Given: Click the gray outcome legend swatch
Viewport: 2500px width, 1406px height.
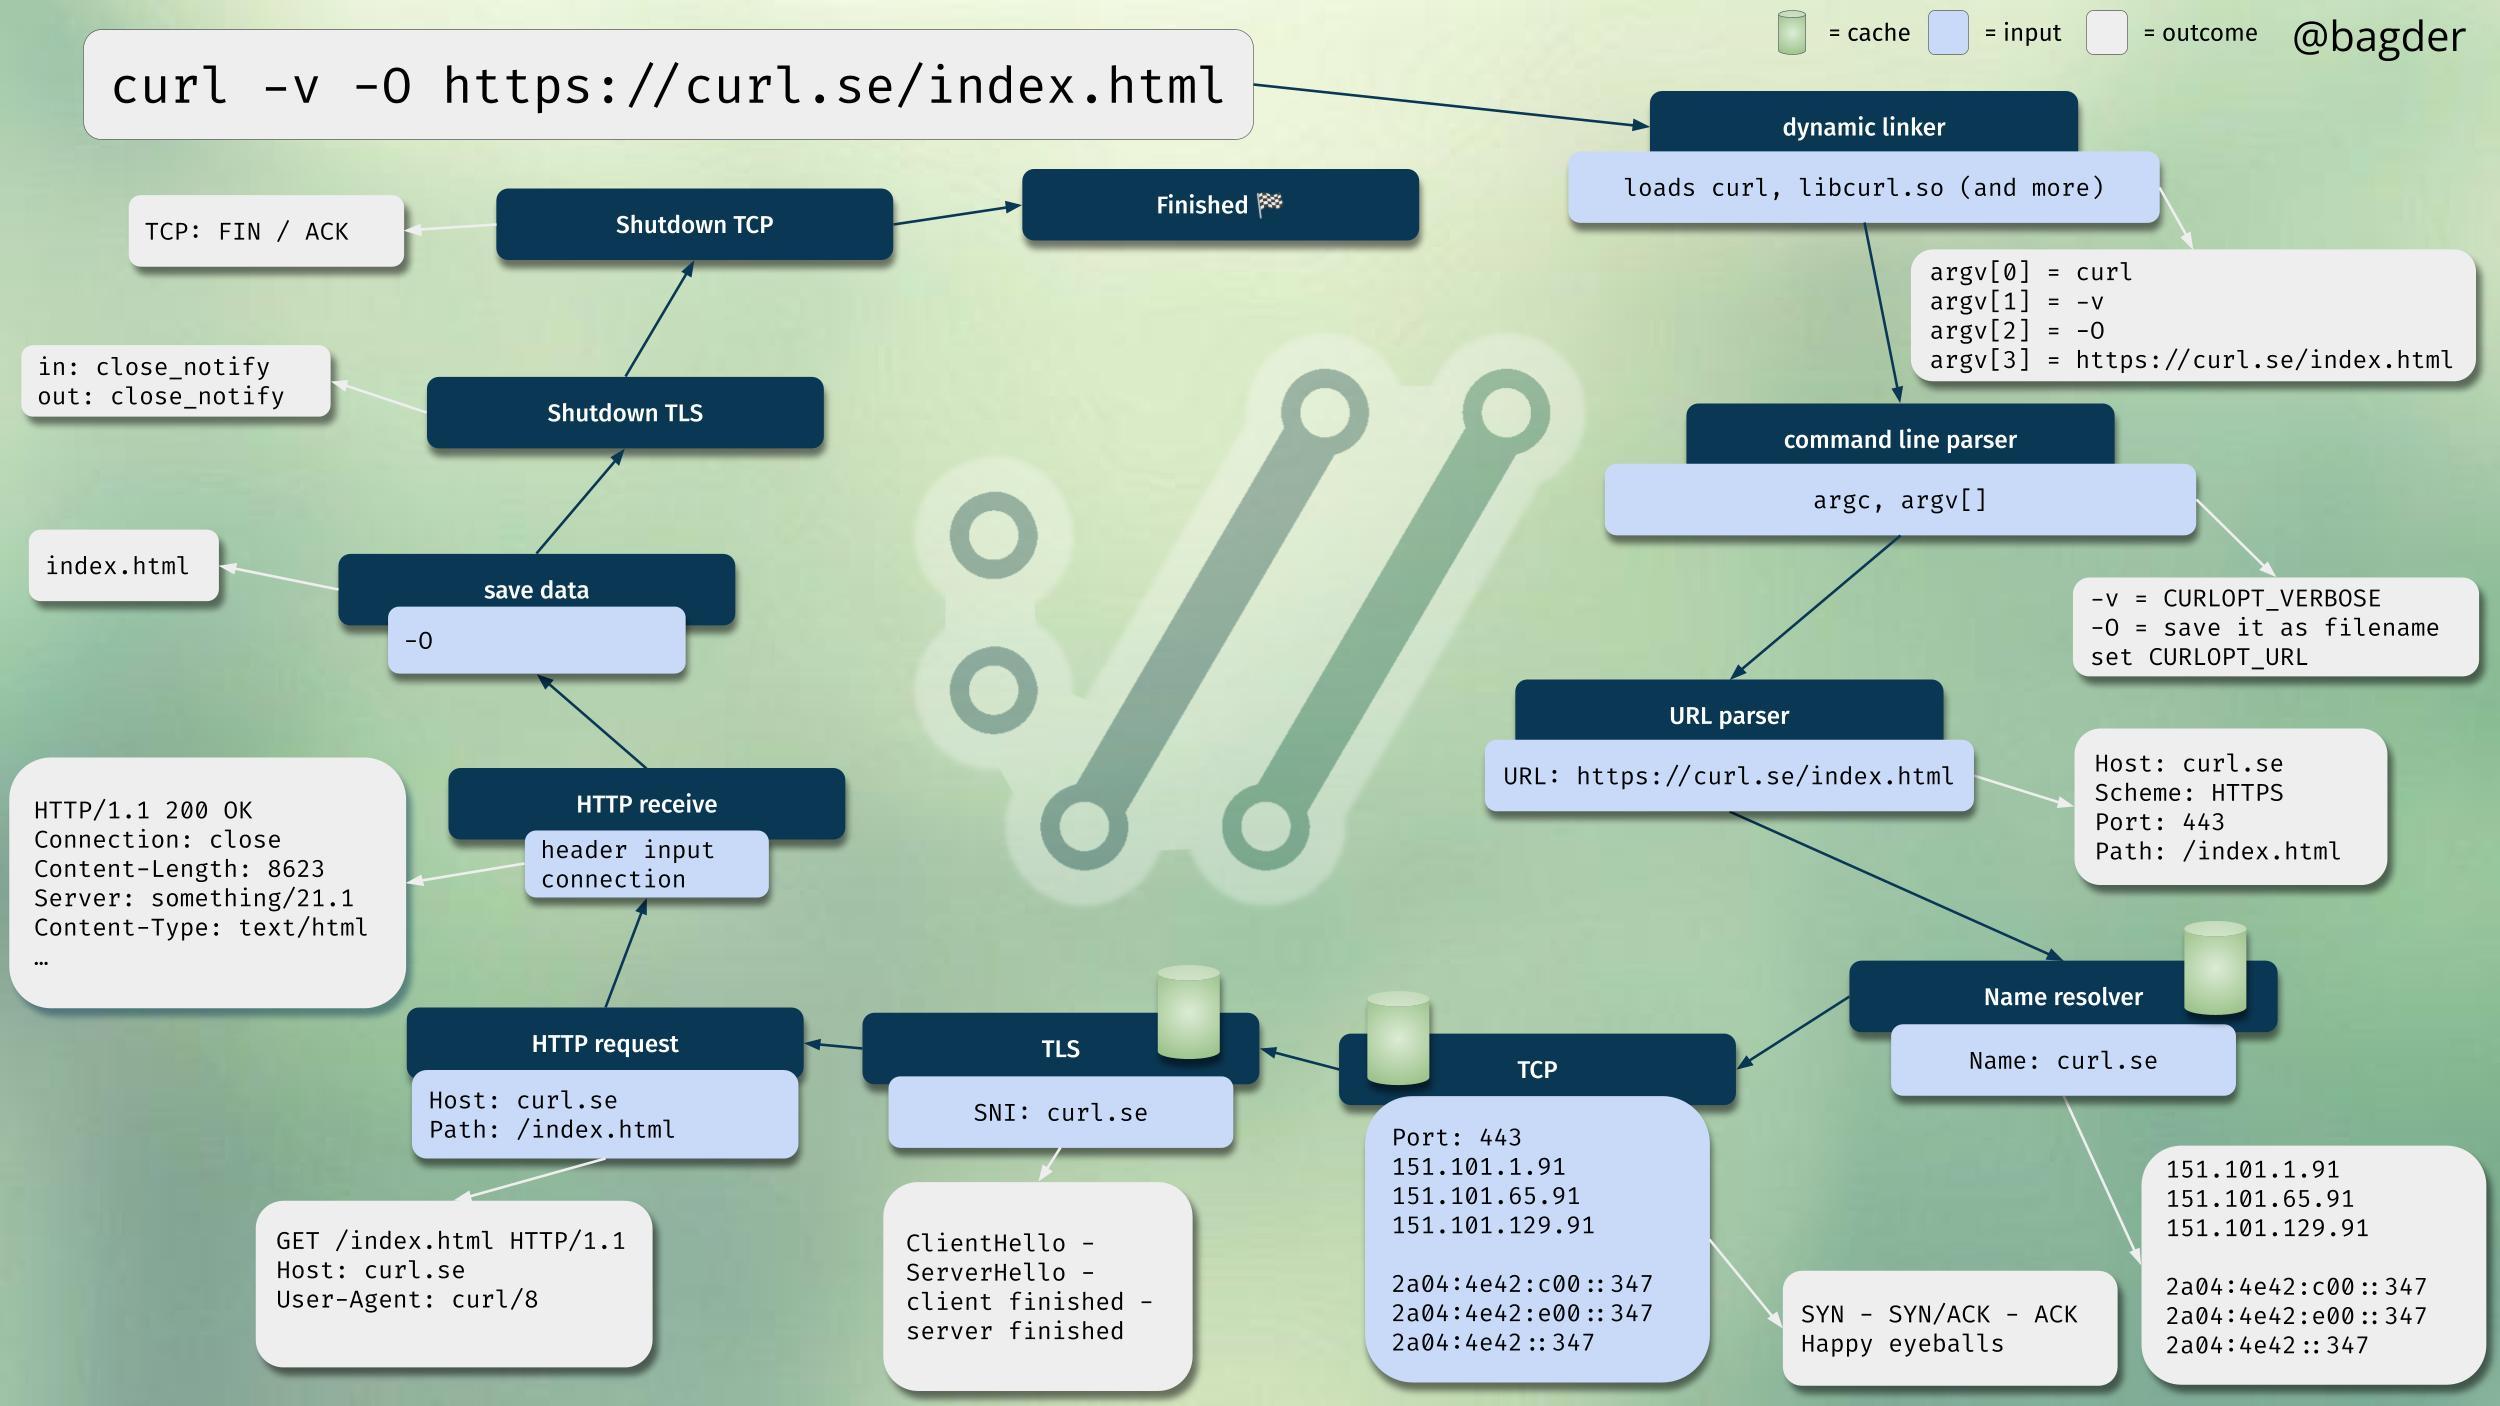Looking at the screenshot, I should coord(2106,33).
